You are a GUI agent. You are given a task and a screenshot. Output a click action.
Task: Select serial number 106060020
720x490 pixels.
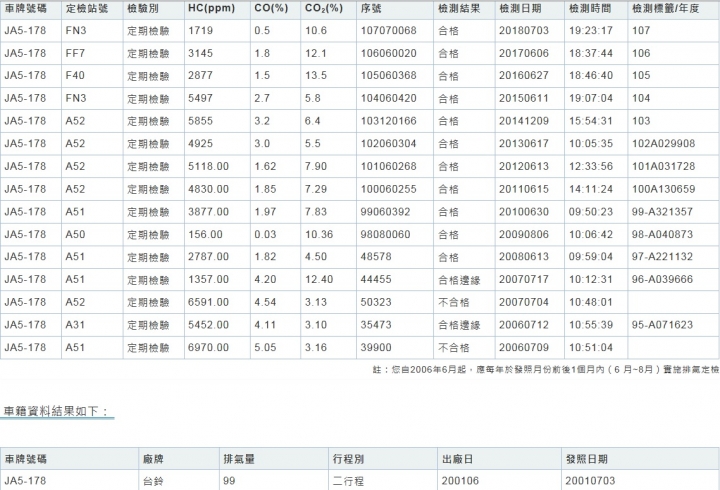[388, 53]
